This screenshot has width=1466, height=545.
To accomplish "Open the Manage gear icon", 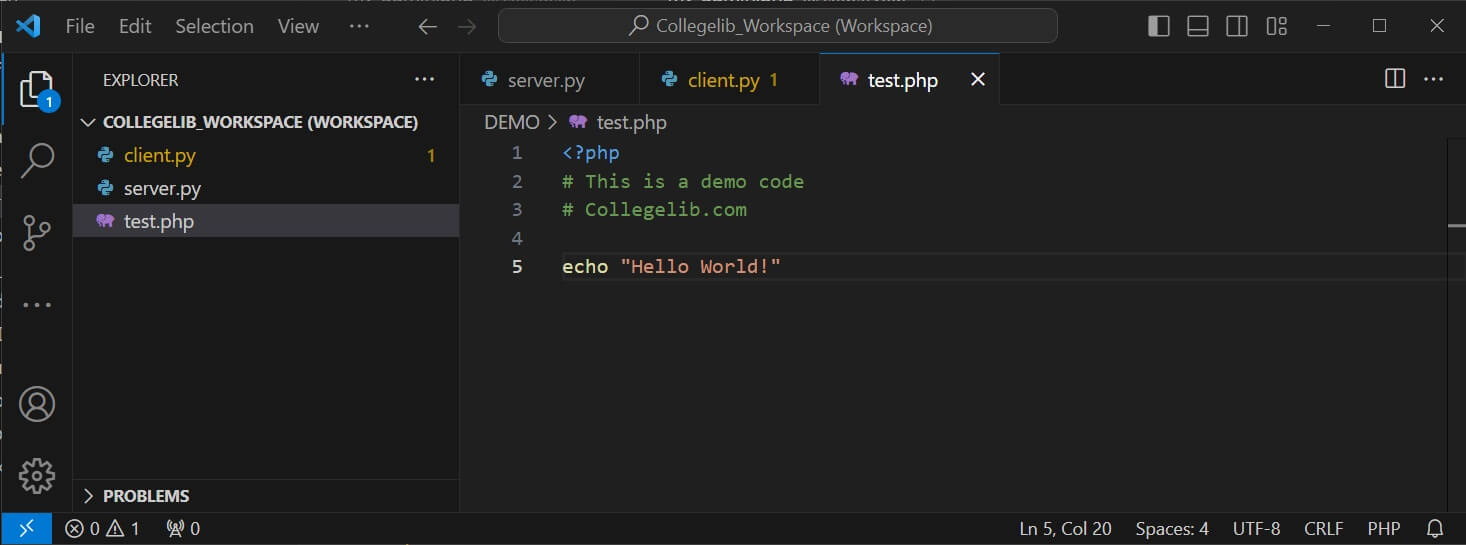I will tap(37, 476).
